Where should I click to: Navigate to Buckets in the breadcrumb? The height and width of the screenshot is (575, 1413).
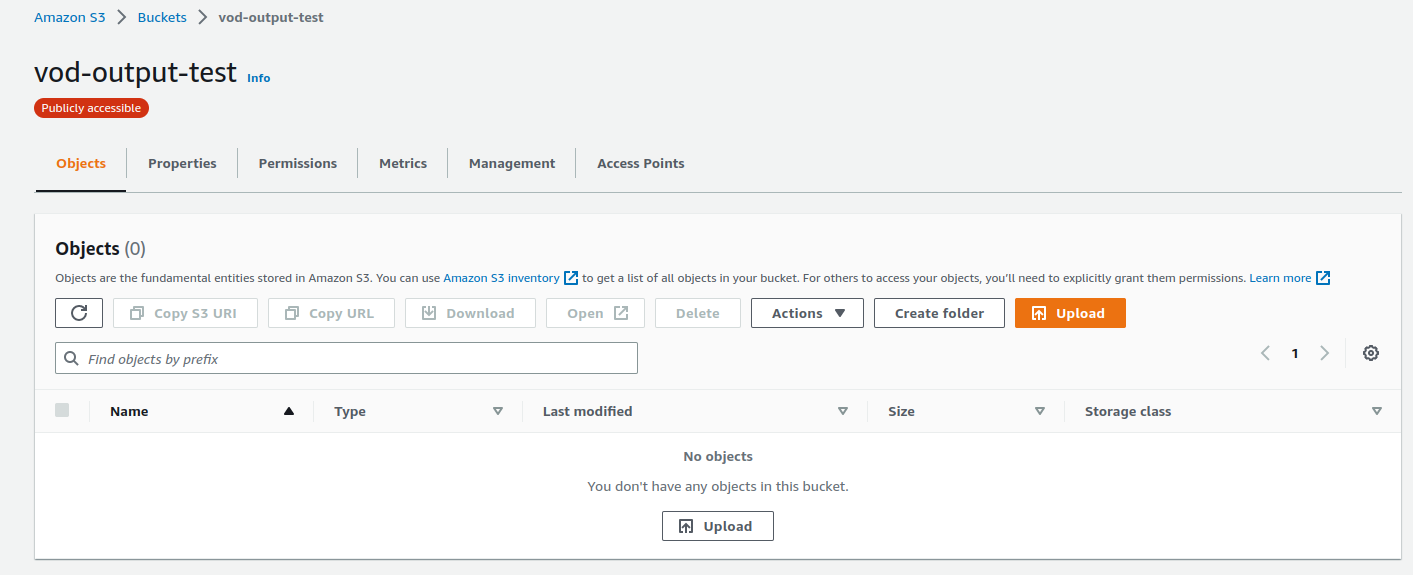coord(162,17)
